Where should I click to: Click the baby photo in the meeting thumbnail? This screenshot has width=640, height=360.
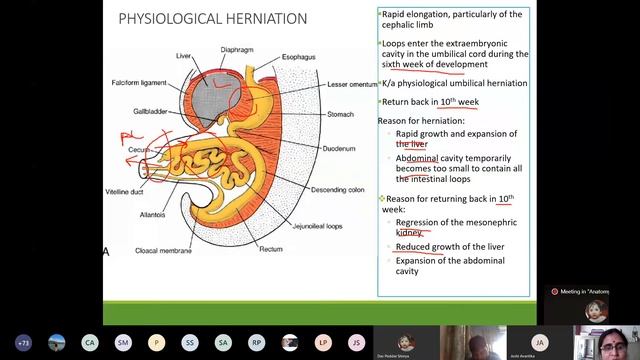(x=596, y=311)
